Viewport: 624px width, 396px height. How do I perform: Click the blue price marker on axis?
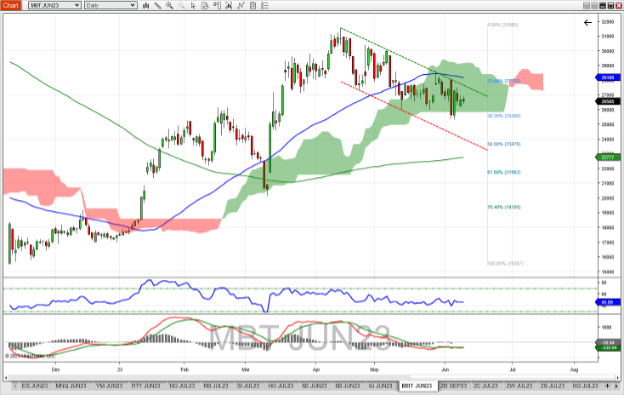point(607,78)
